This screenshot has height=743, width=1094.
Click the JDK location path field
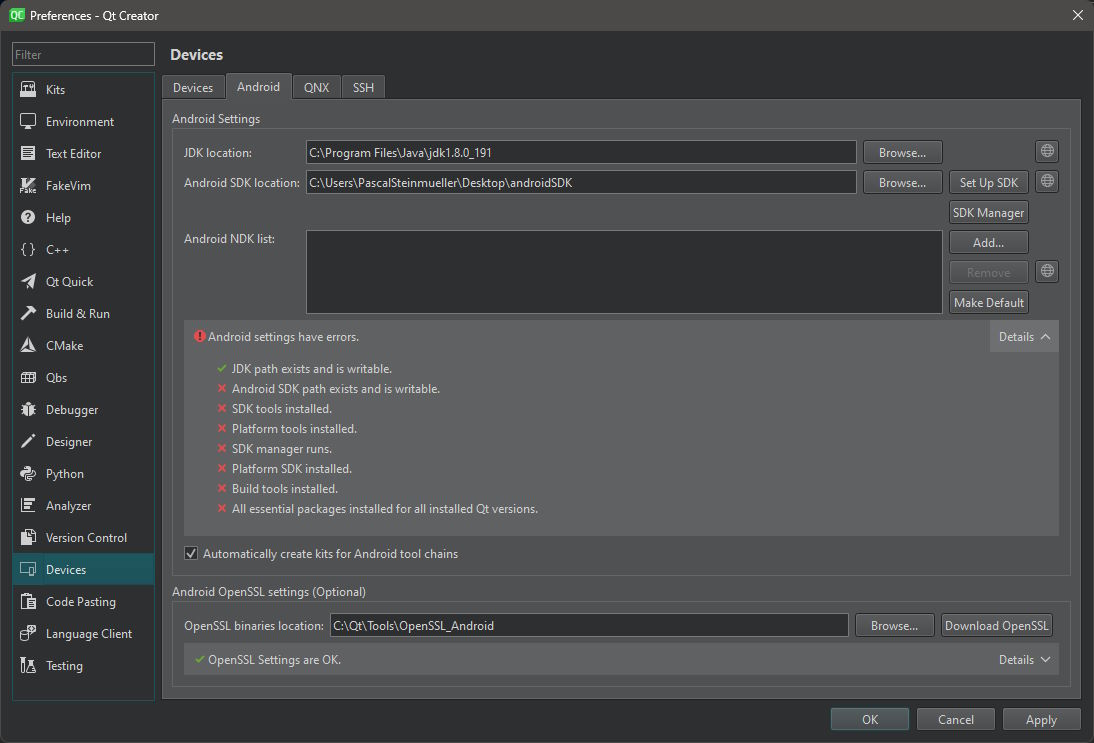tap(580, 152)
